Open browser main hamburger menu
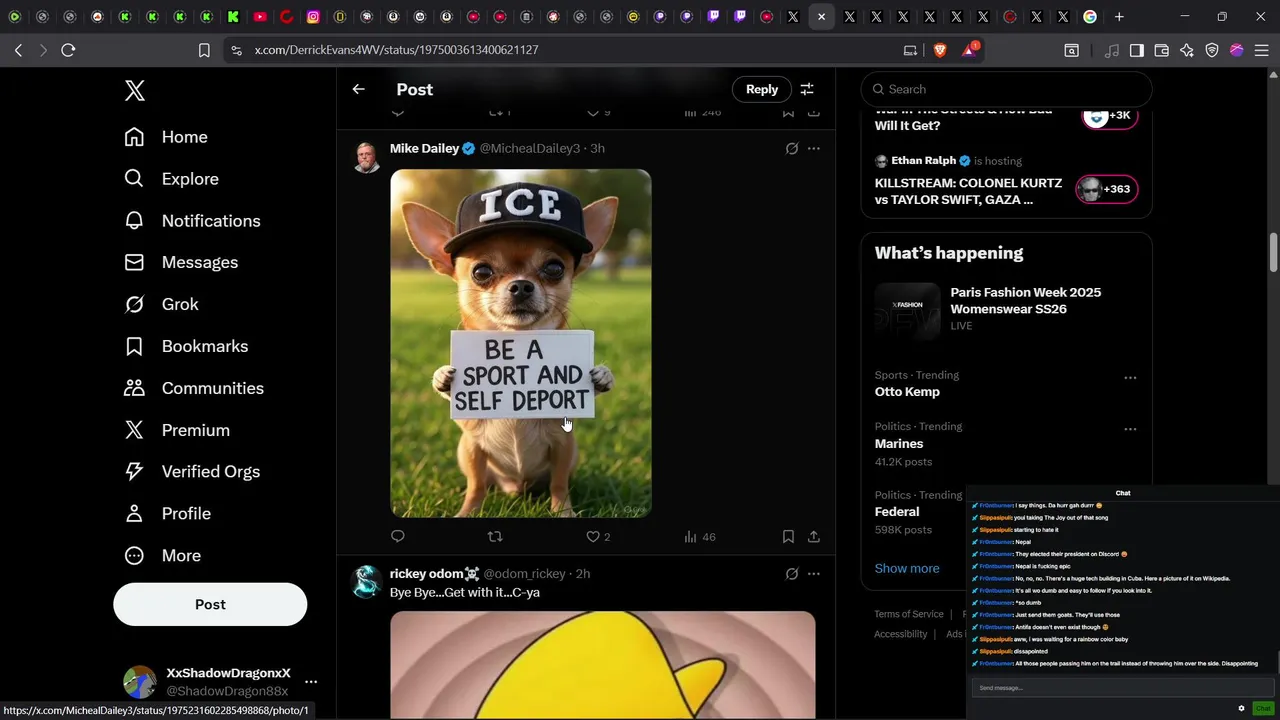Screen dimensions: 1280x720 (x=1262, y=50)
